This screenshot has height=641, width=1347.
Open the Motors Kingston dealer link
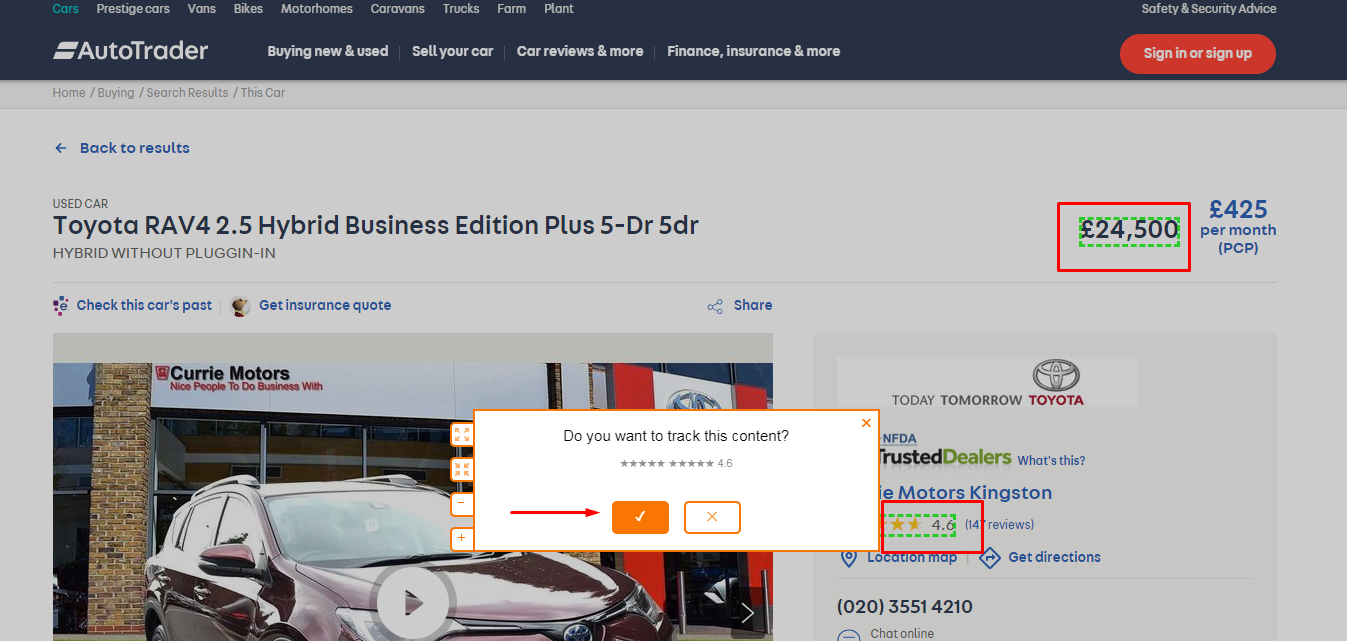[966, 493]
